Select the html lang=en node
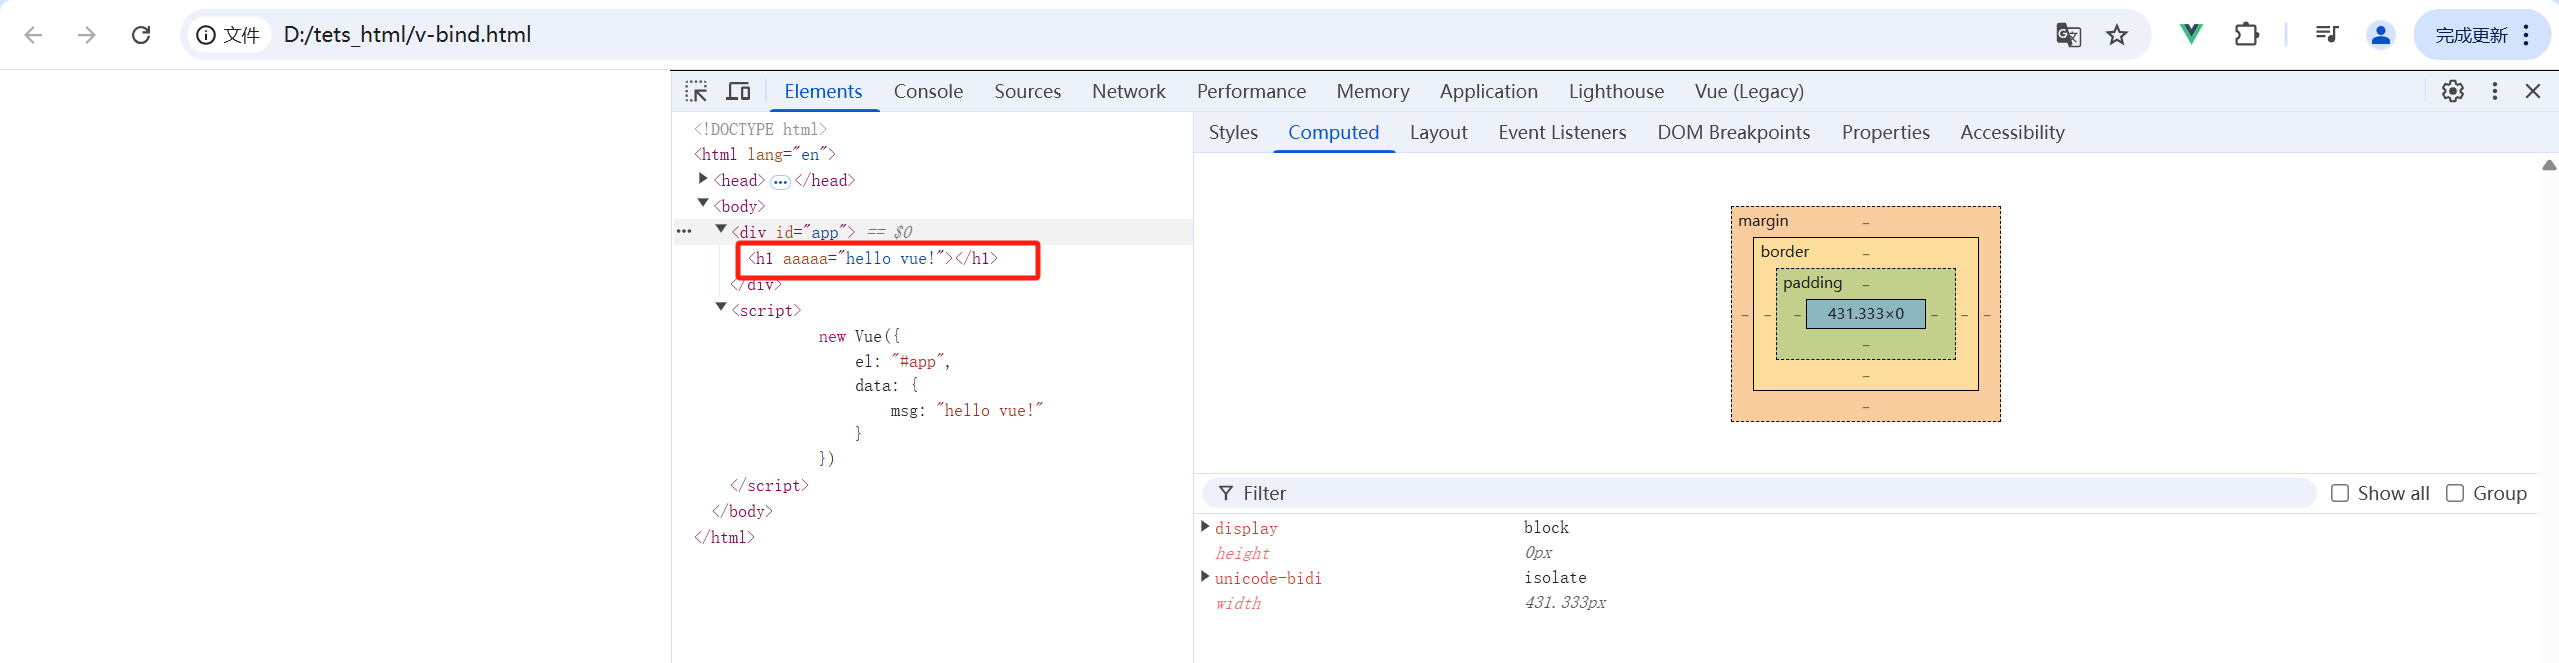 pos(765,154)
